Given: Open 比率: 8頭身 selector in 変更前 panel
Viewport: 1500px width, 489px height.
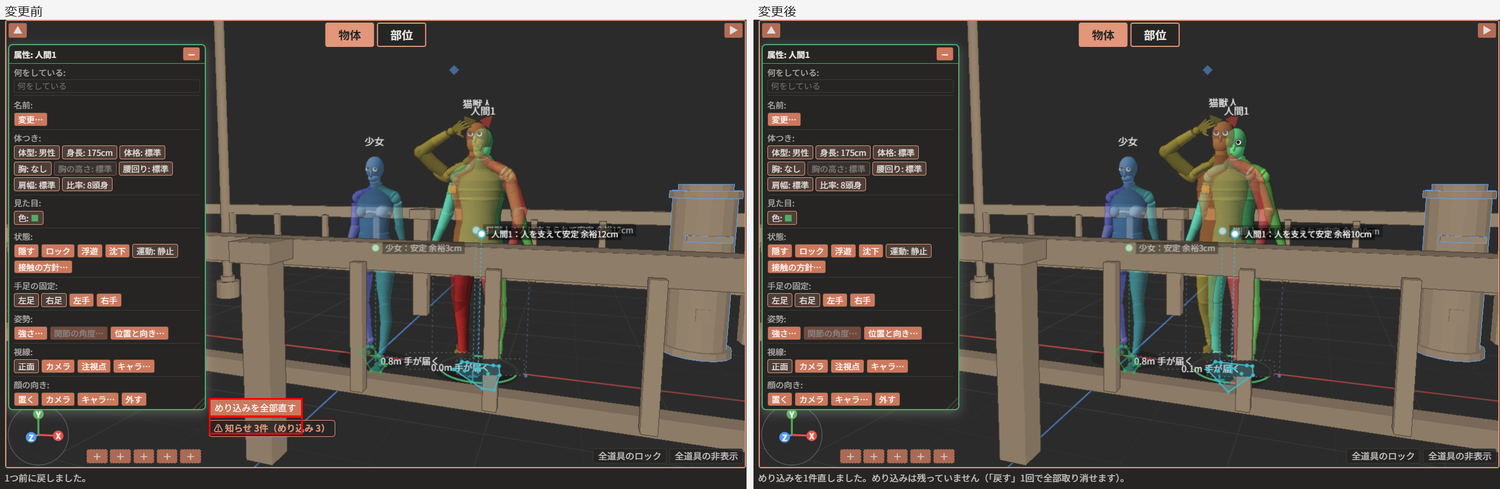Looking at the screenshot, I should [x=89, y=185].
